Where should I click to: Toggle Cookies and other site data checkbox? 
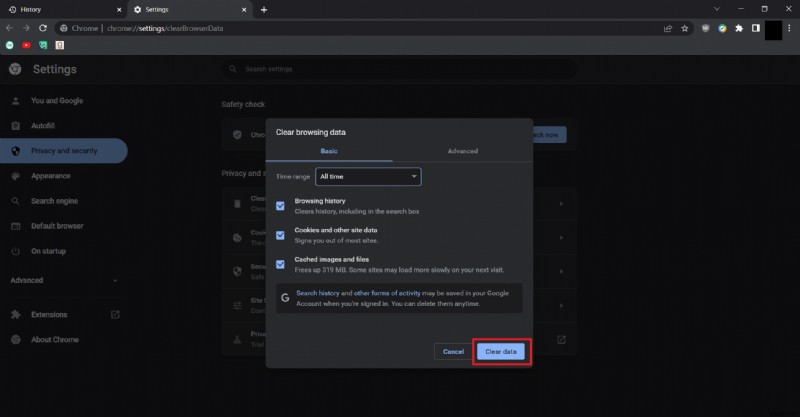[280, 234]
